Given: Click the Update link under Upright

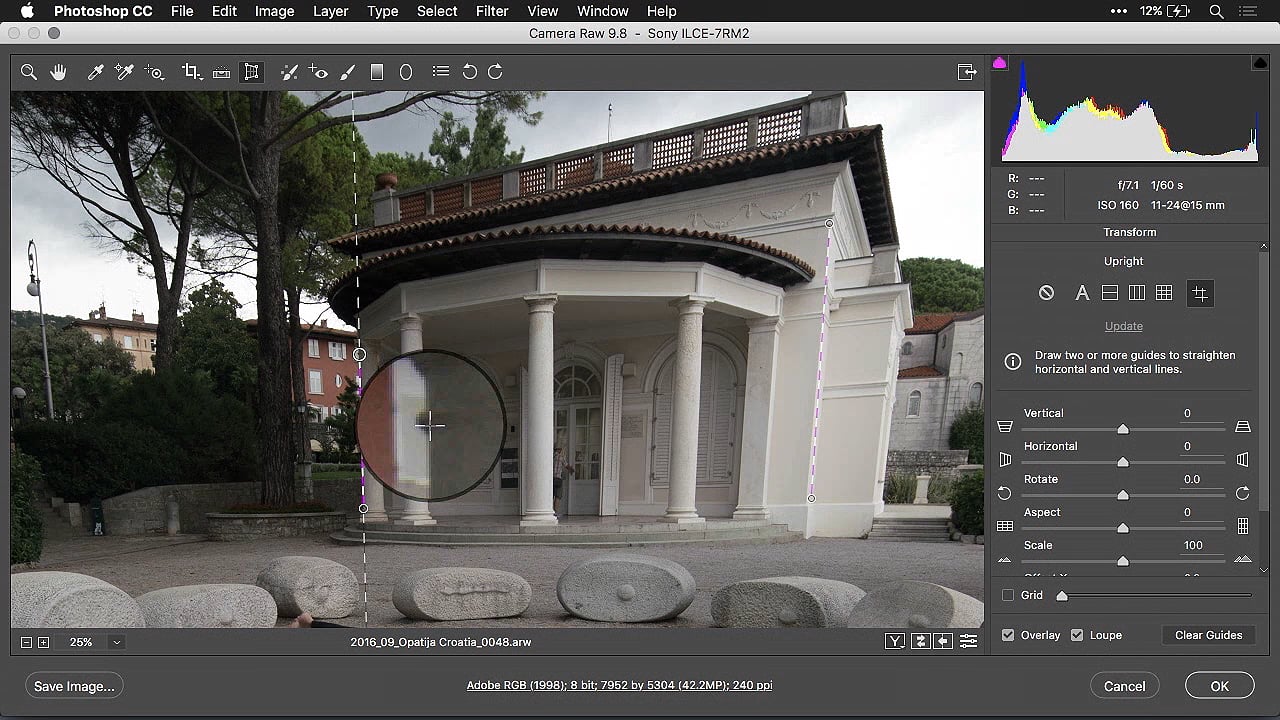Looking at the screenshot, I should [x=1124, y=326].
